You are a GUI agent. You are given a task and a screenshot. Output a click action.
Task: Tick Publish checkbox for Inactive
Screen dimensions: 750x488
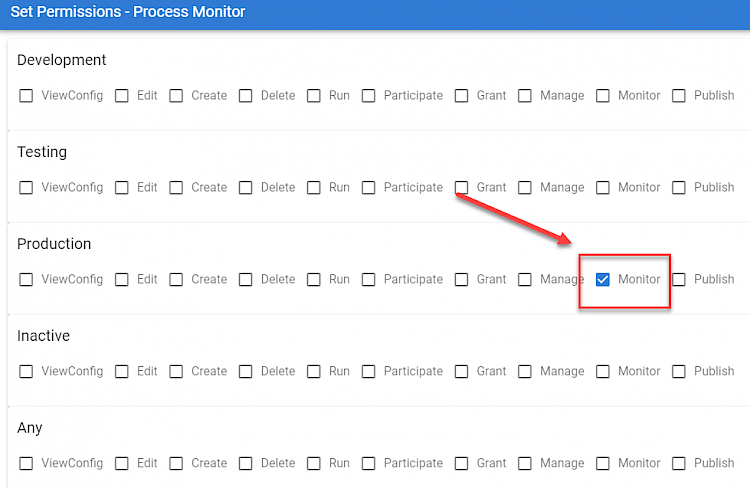[679, 371]
